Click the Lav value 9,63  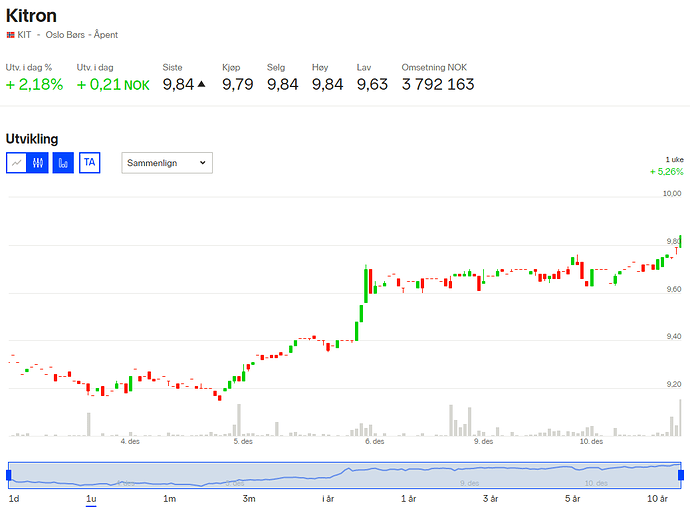coord(372,85)
